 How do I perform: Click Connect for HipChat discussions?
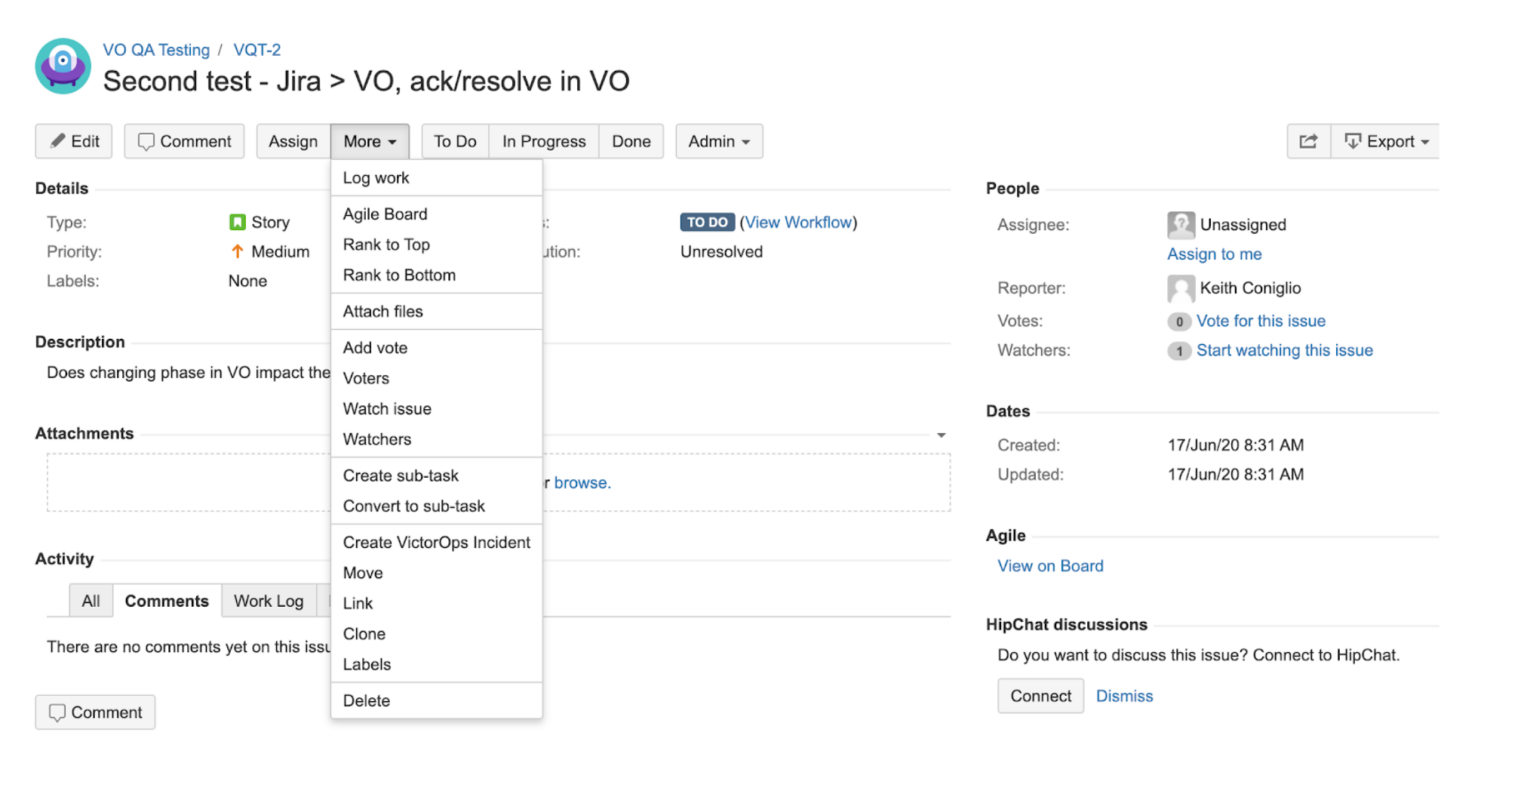[x=1040, y=696]
